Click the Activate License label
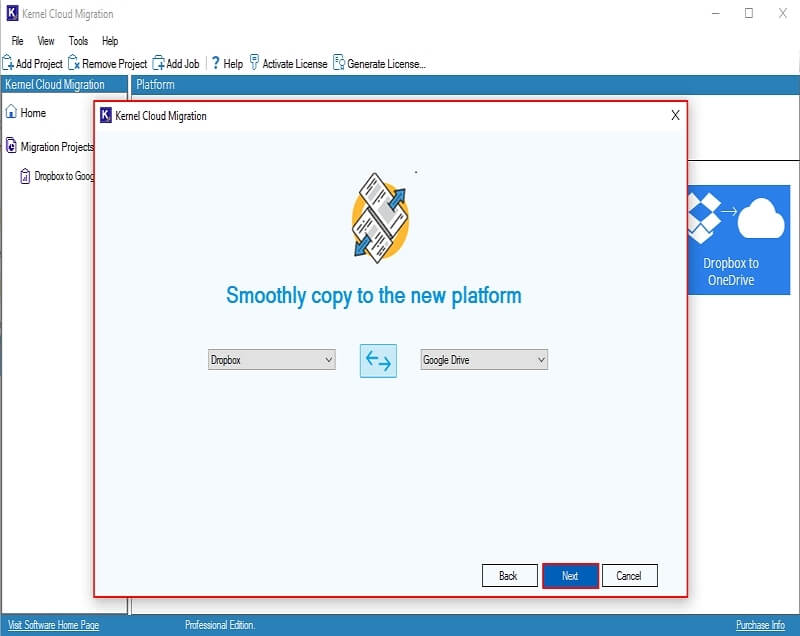The height and width of the screenshot is (636, 800). [295, 64]
